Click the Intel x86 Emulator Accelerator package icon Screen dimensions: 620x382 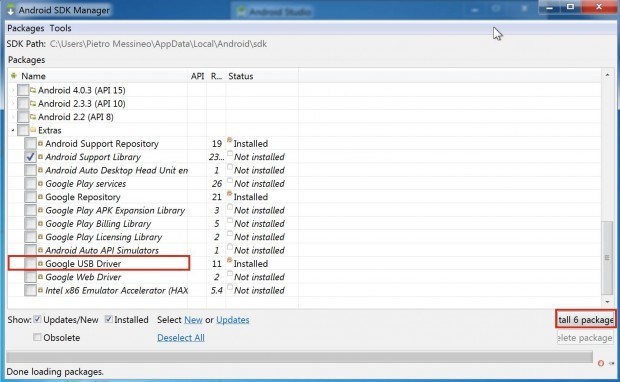40,290
